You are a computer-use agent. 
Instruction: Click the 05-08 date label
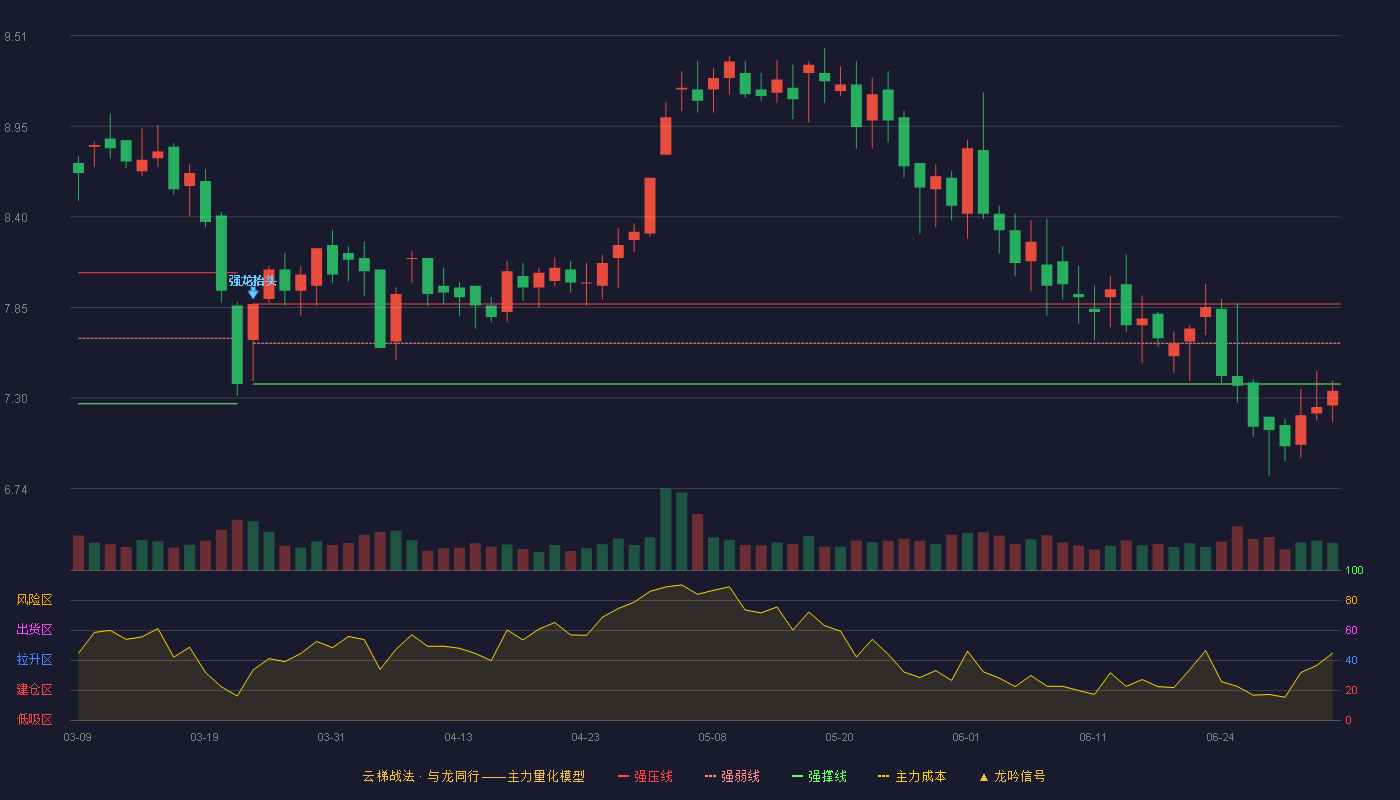tap(712, 737)
